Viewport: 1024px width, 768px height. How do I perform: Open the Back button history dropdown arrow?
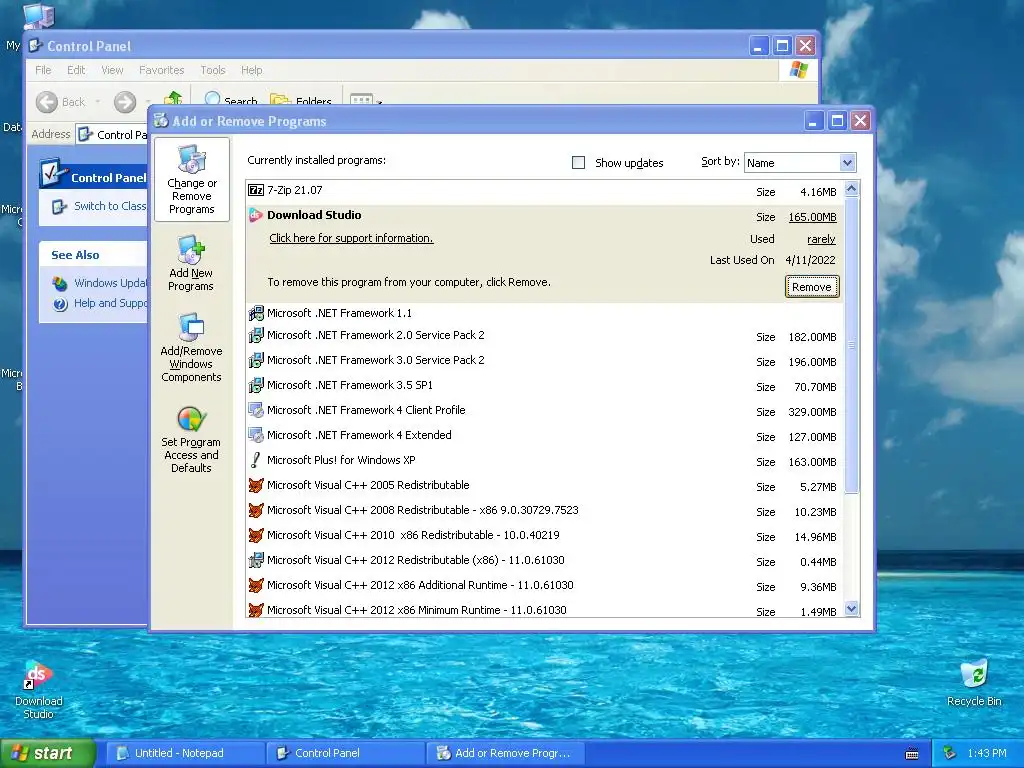(98, 102)
